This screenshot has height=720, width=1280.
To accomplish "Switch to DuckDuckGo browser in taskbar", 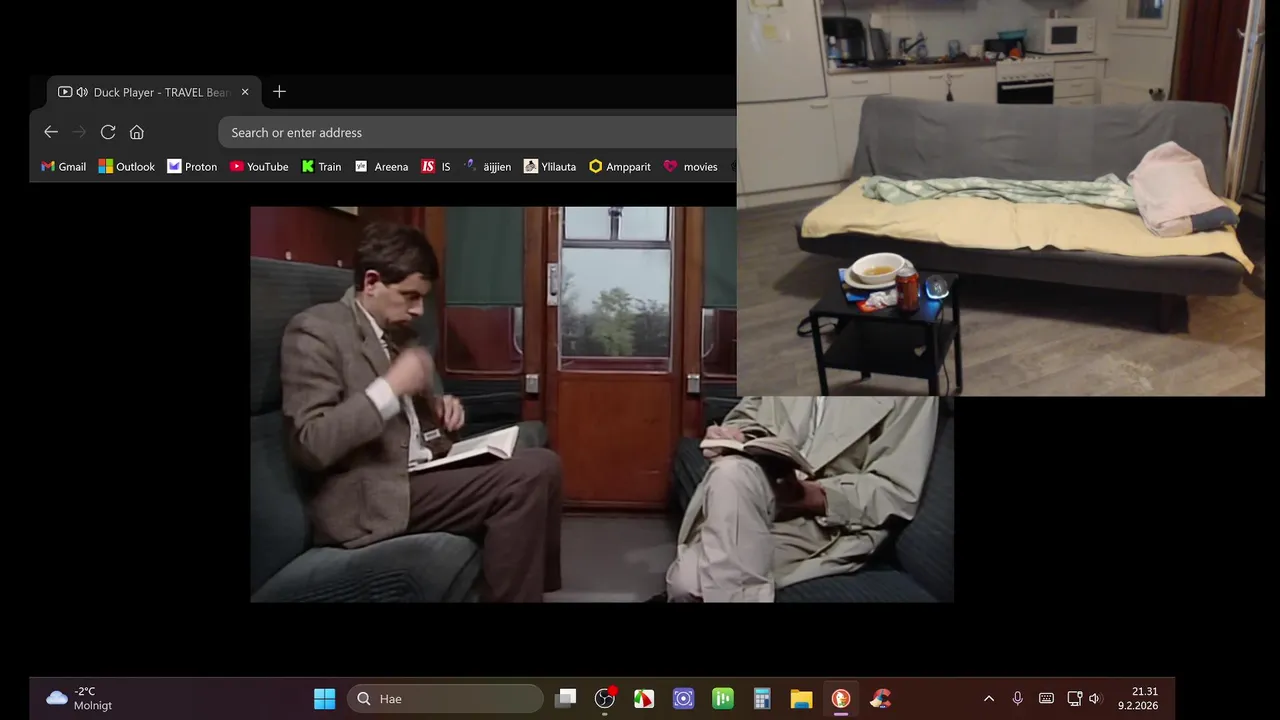I will coord(841,699).
